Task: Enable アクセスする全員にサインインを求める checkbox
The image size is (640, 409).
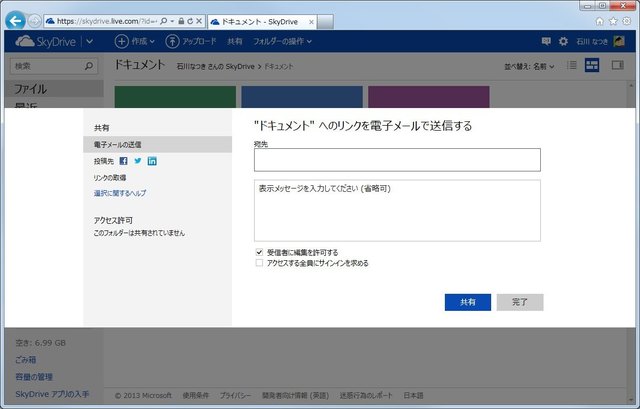Action: coord(260,264)
